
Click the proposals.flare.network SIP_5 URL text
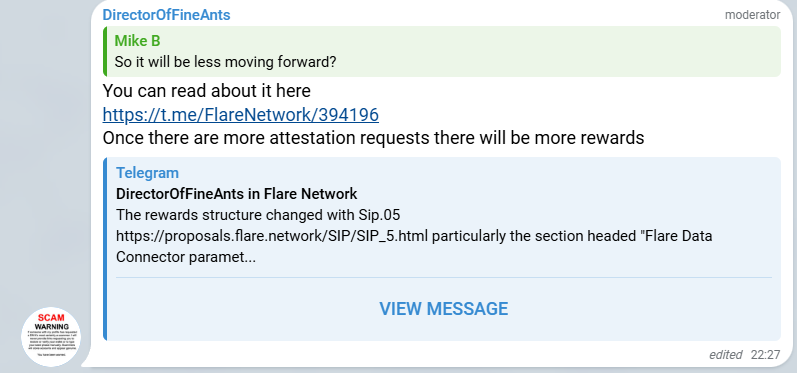click(x=274, y=236)
